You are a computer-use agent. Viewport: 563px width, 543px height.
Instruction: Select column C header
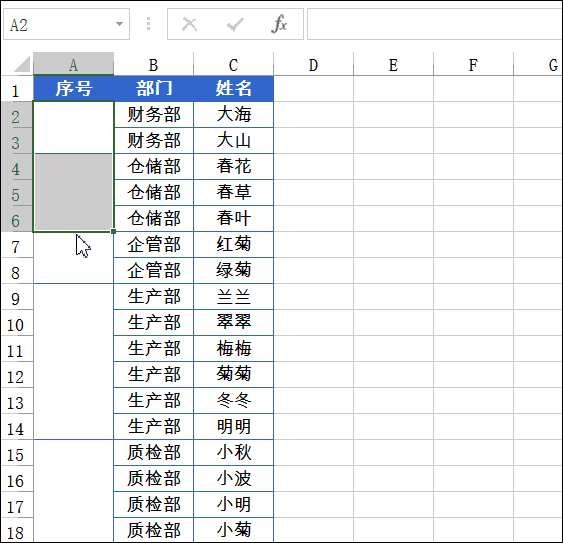coord(233,64)
